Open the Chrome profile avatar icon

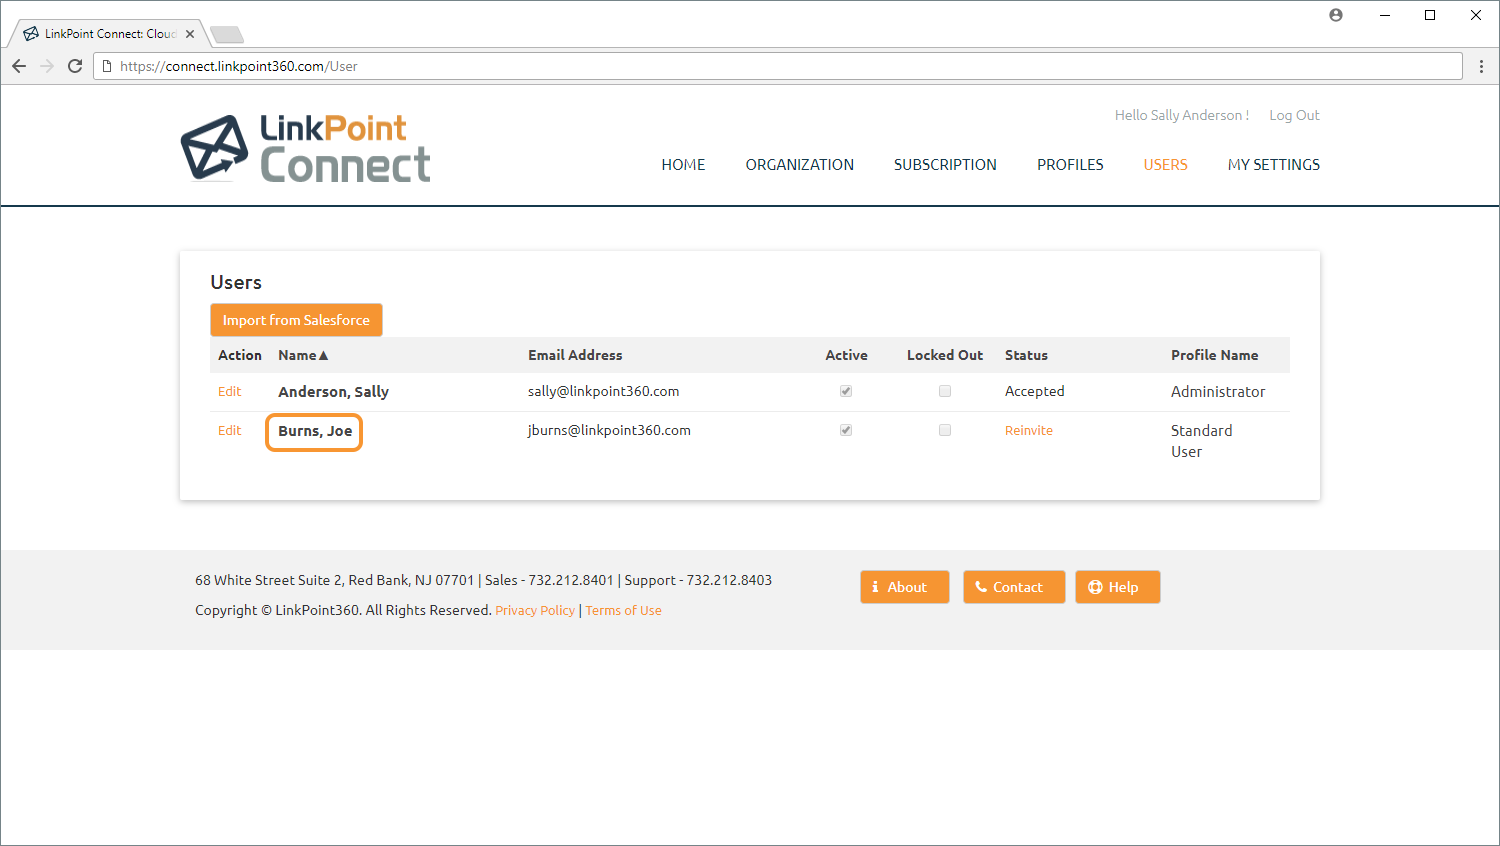pos(1336,15)
